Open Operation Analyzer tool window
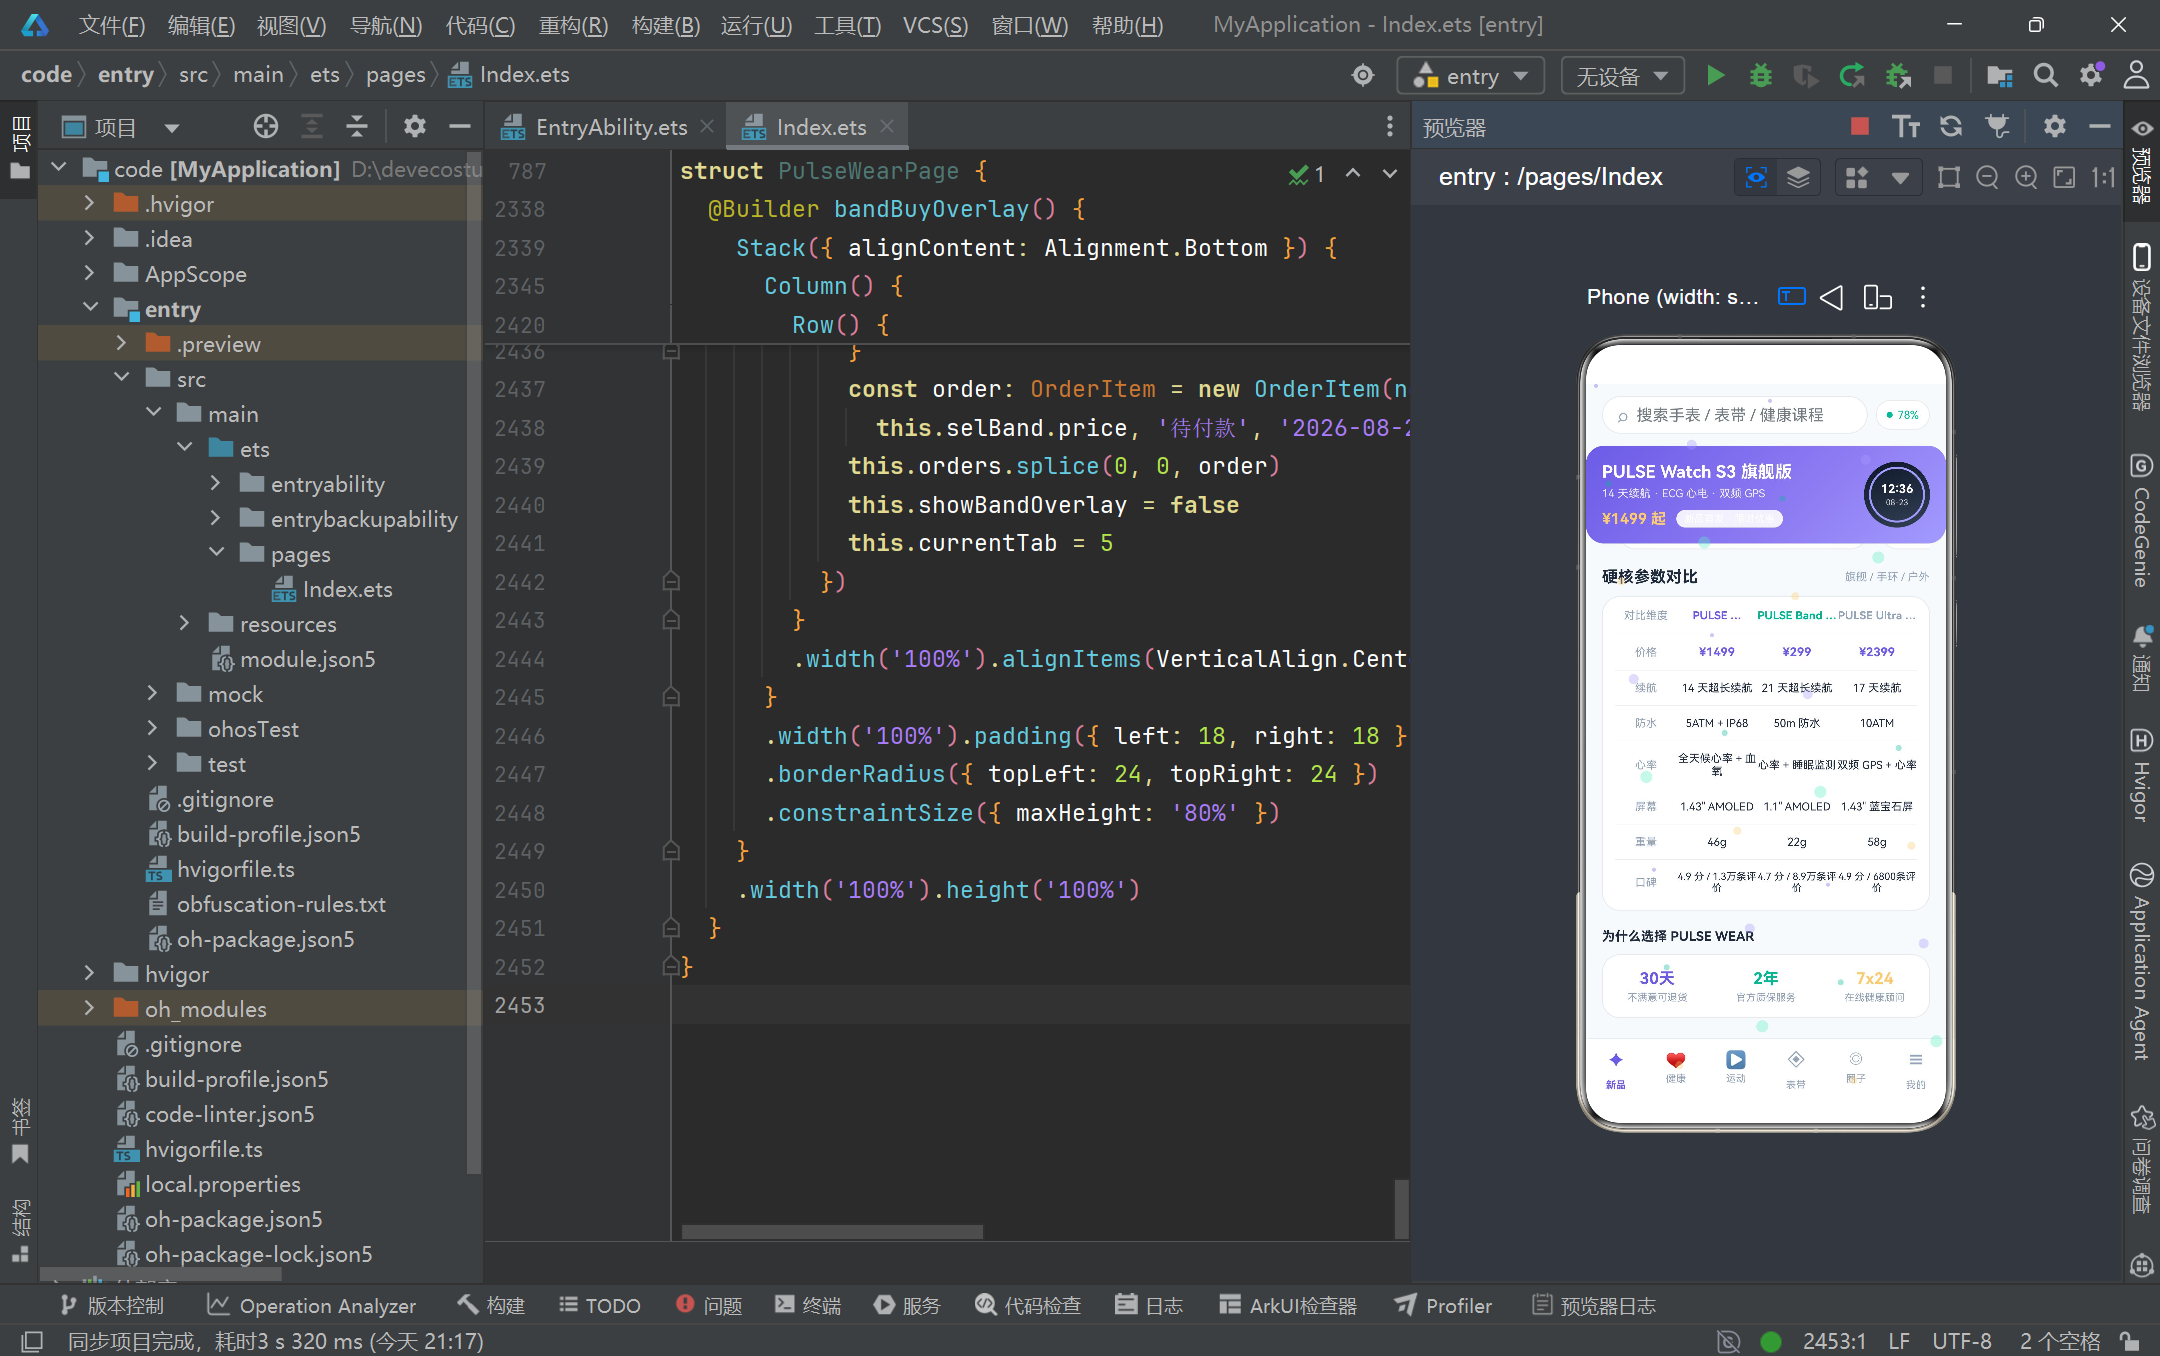Viewport: 2160px width, 1356px height. [311, 1305]
